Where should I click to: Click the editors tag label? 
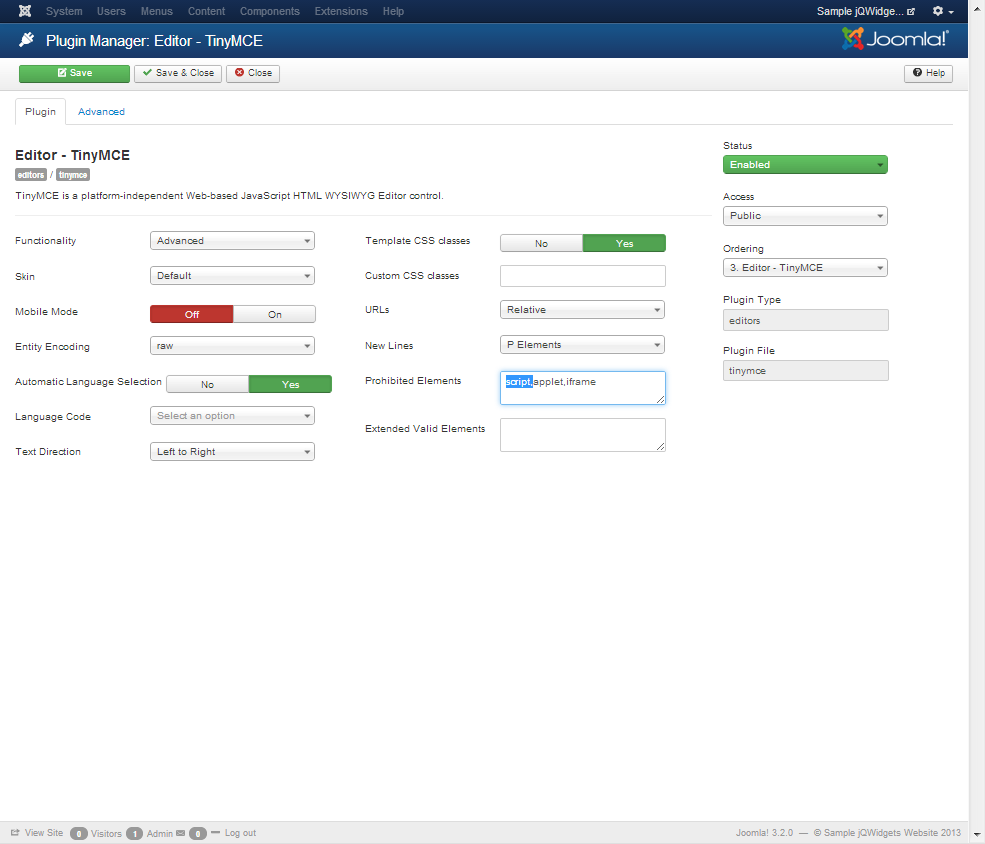tap(31, 175)
